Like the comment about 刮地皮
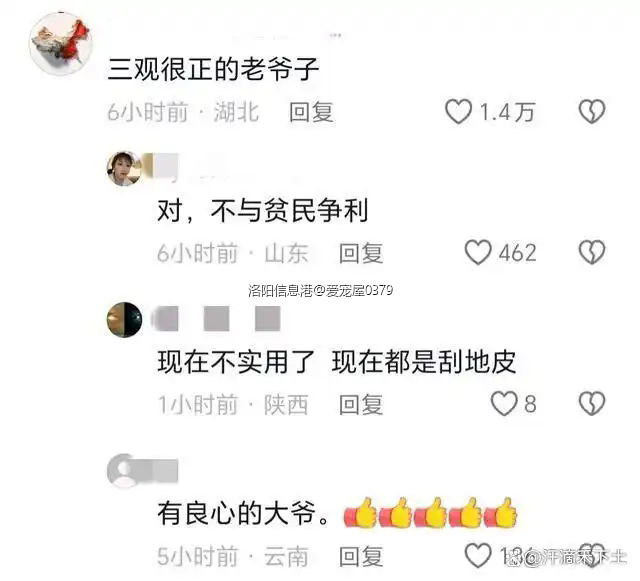 (x=504, y=403)
